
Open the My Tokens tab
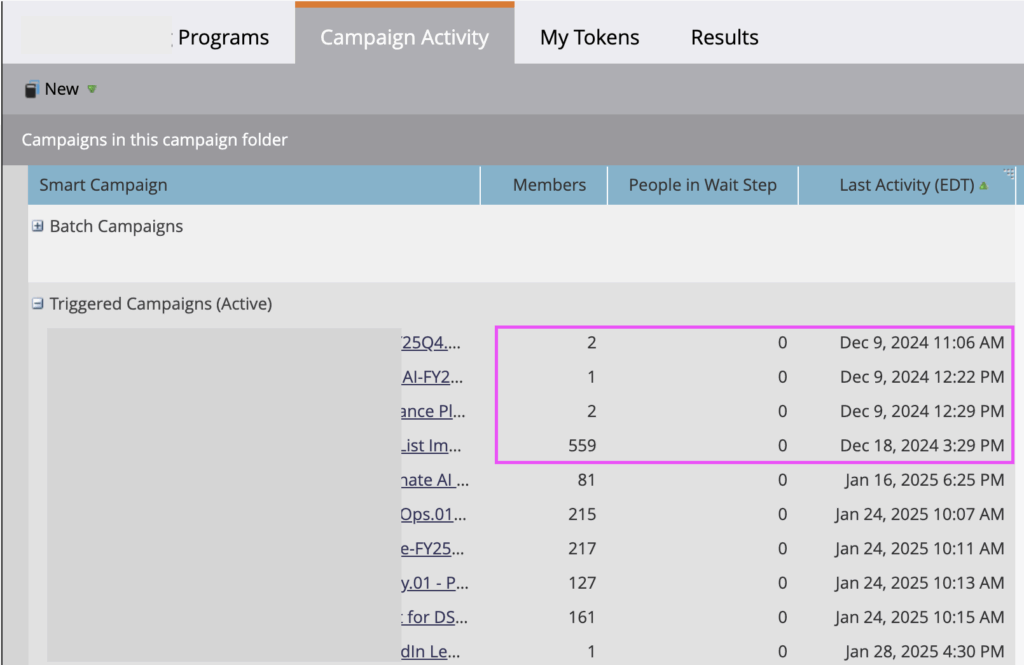click(x=589, y=38)
